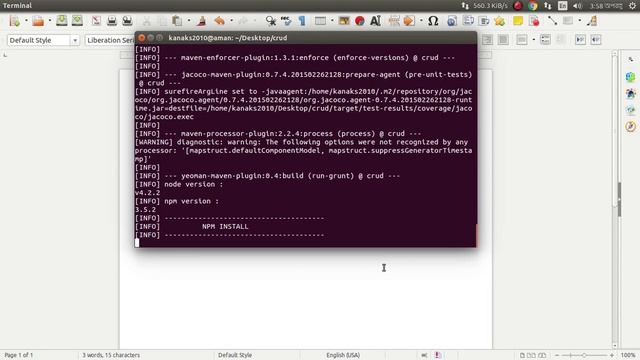Click the word count status bar field

click(x=111, y=355)
